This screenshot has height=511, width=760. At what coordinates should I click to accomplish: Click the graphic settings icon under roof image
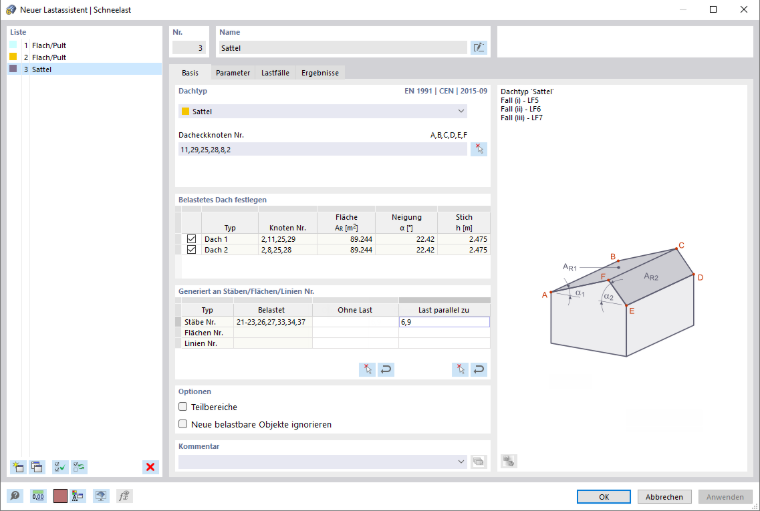[x=509, y=461]
